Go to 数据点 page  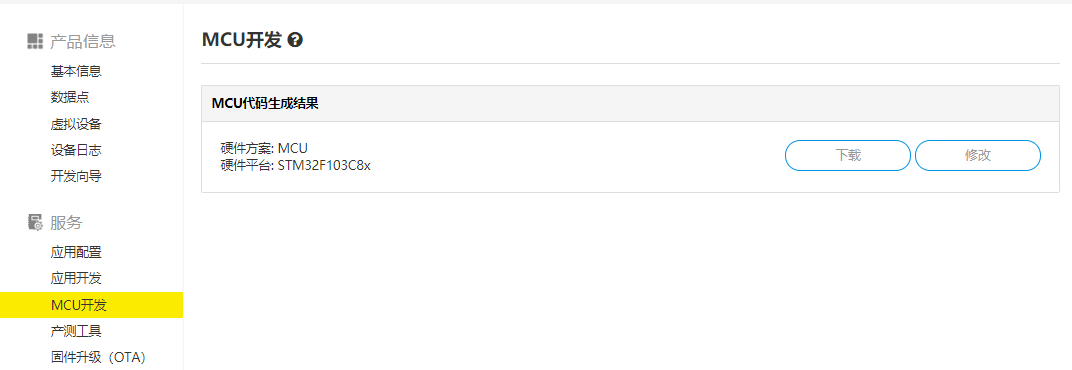(x=70, y=98)
